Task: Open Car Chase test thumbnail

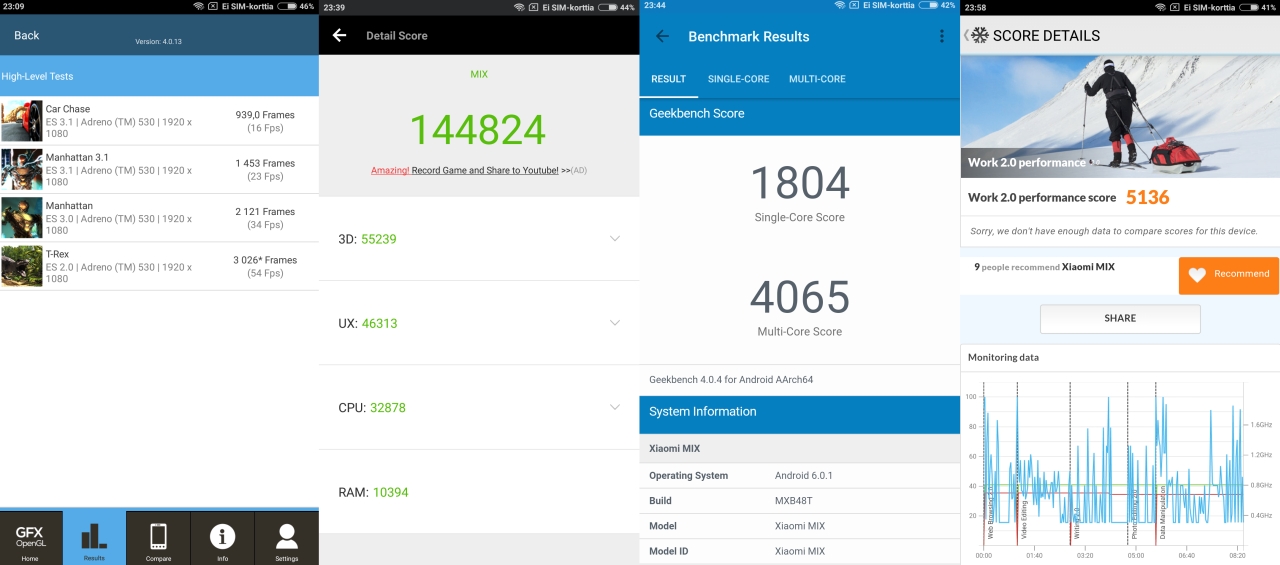Action: (22, 121)
